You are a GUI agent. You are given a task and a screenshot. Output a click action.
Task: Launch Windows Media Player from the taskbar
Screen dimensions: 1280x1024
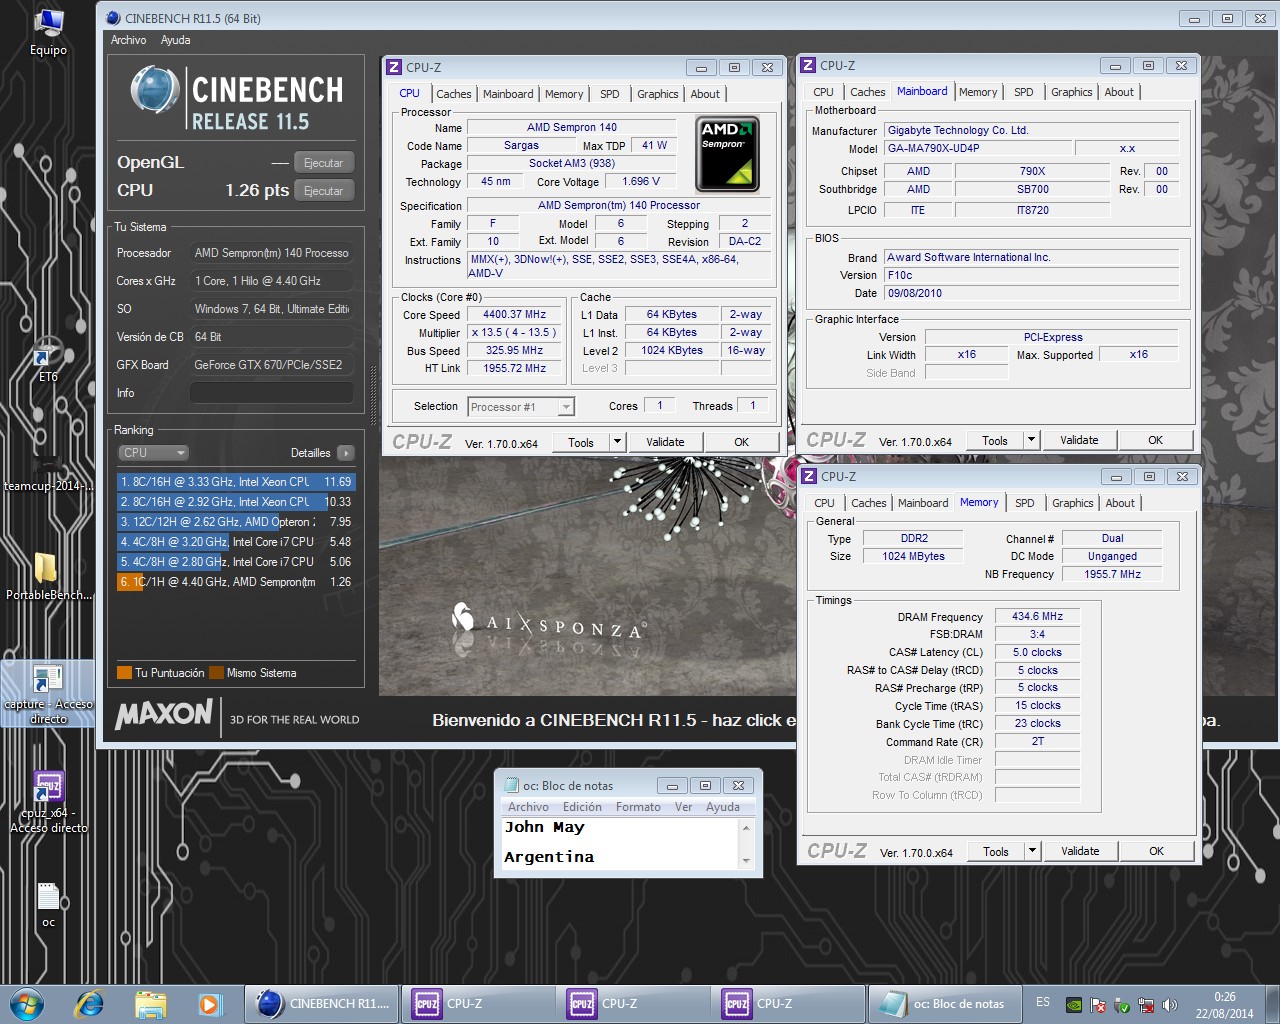[x=209, y=1003]
